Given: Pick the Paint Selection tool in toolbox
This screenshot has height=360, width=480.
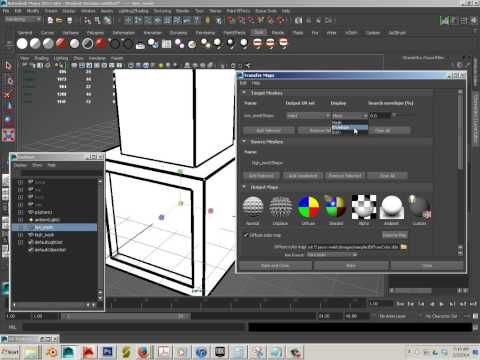Looking at the screenshot, I should pyautogui.click(x=8, y=94).
